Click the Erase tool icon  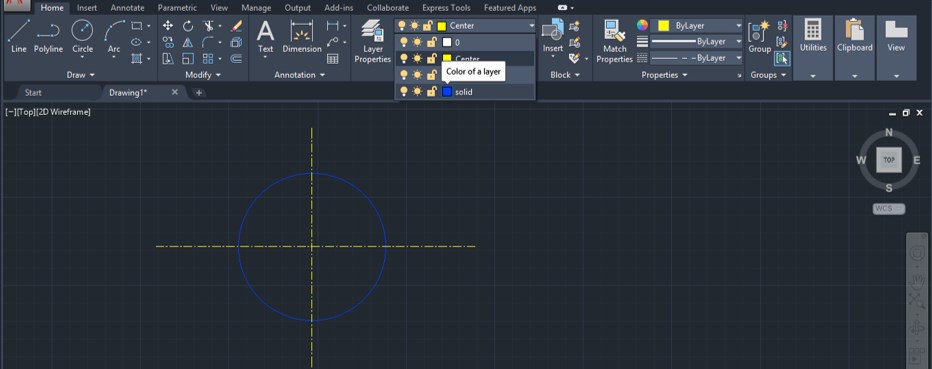pyautogui.click(x=237, y=26)
